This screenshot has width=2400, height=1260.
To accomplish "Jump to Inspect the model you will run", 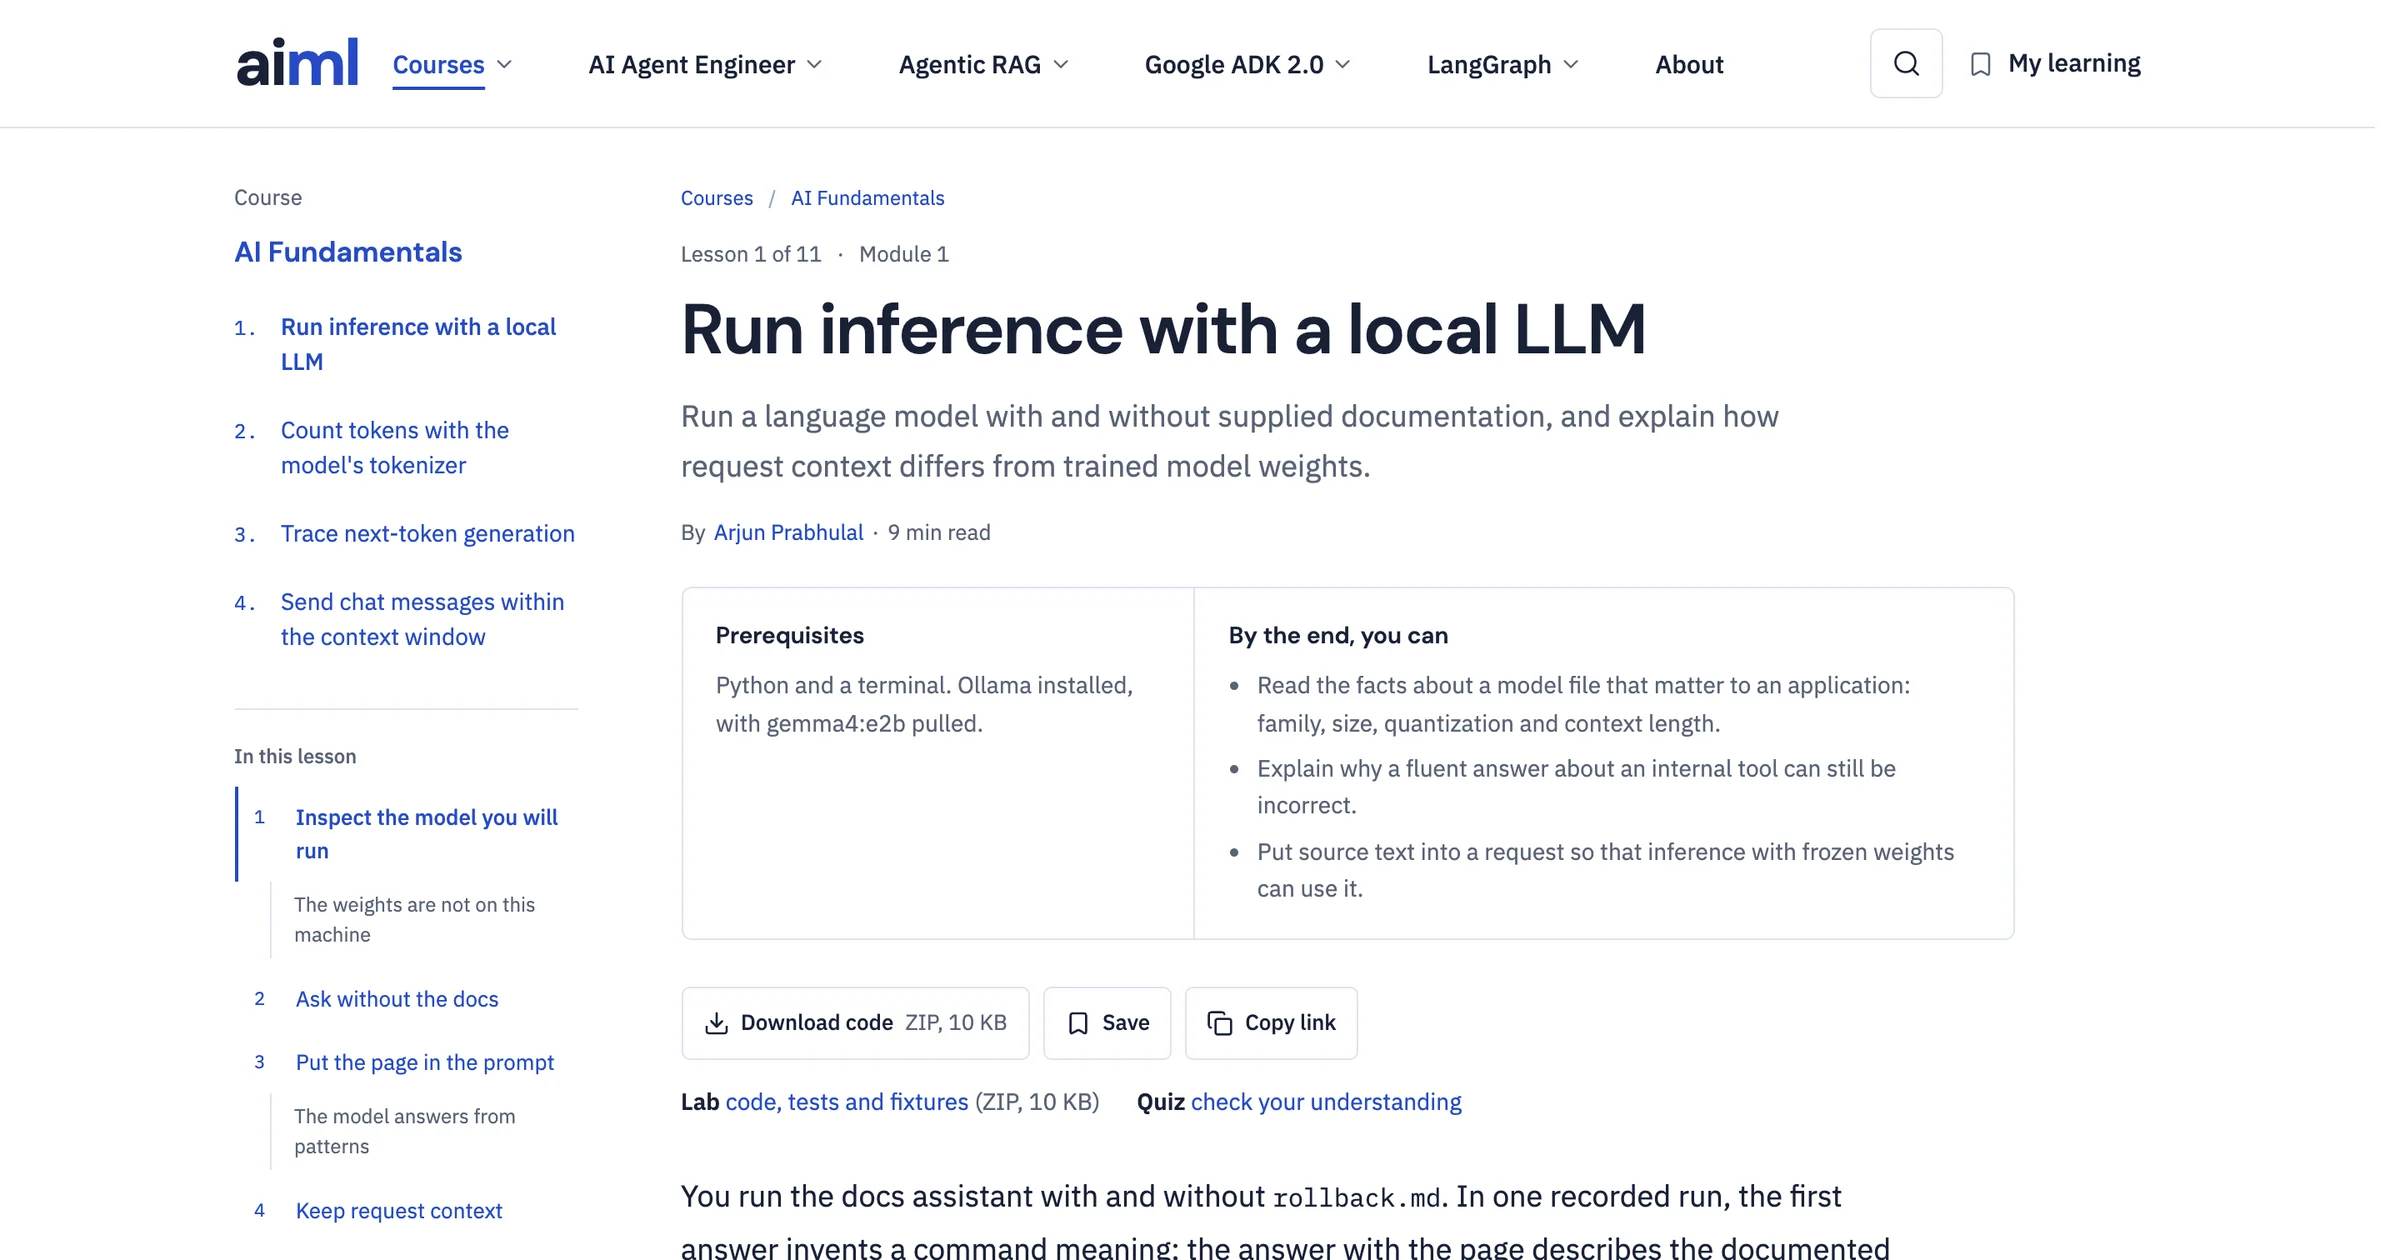I will pyautogui.click(x=426, y=834).
